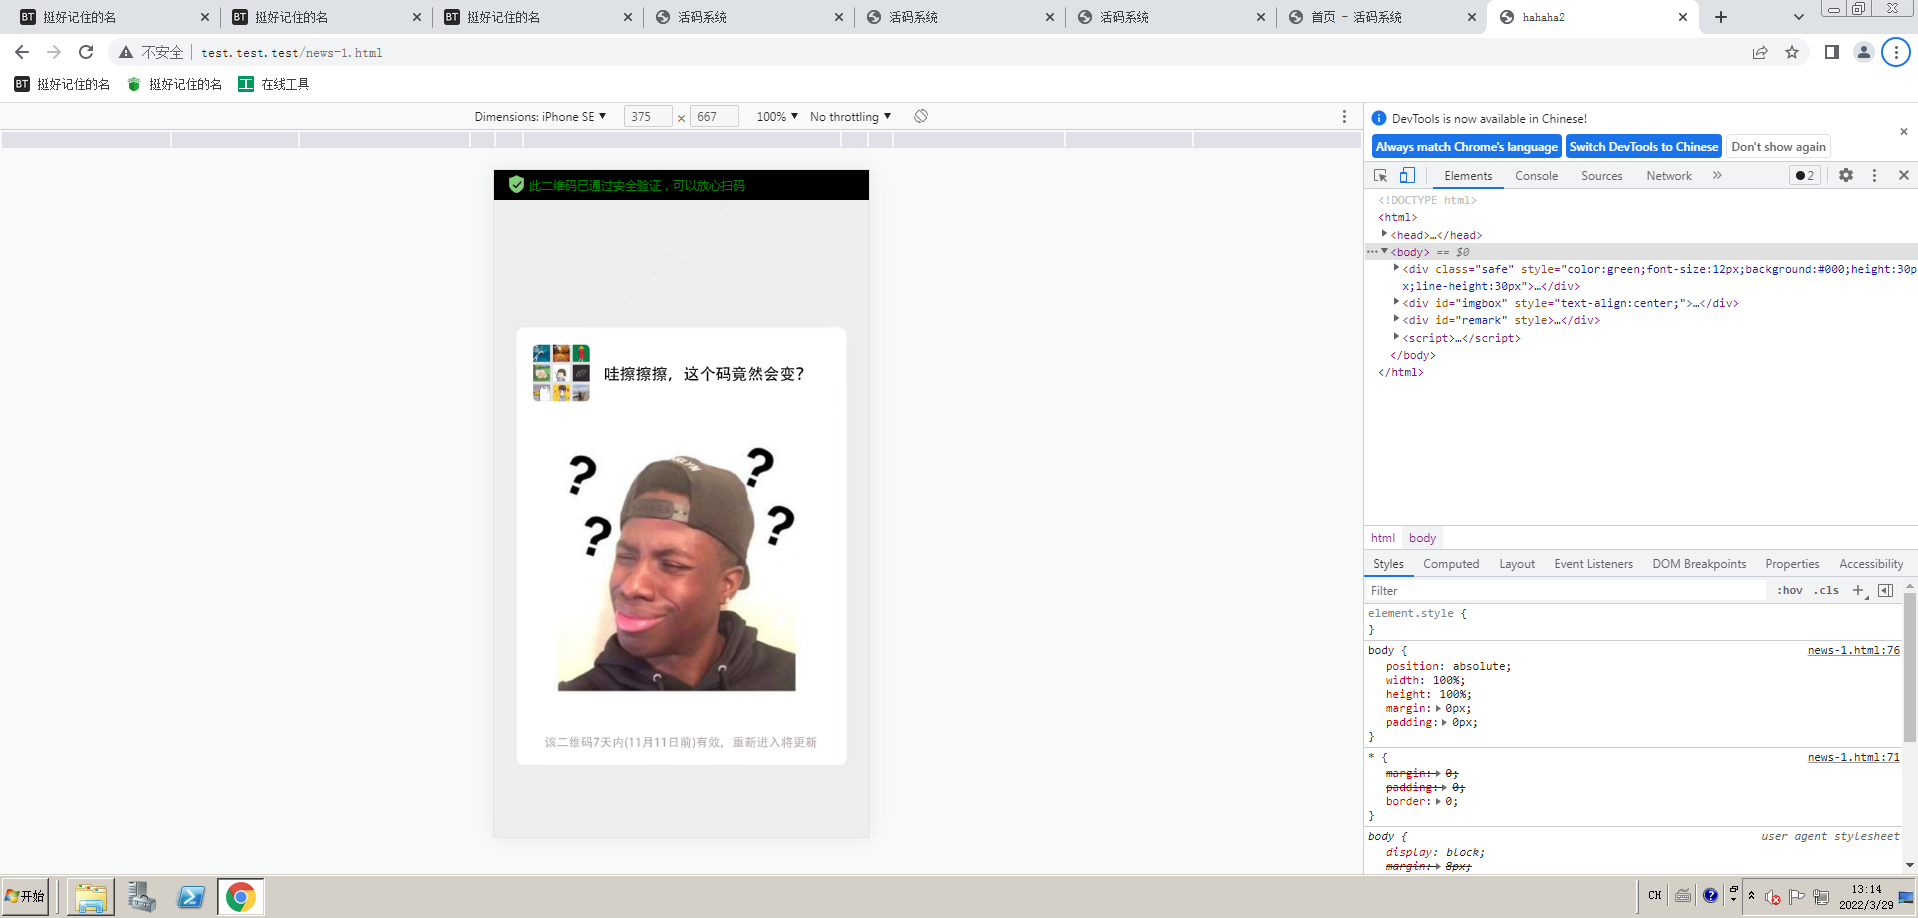Toggle .cls element classes

[1827, 590]
